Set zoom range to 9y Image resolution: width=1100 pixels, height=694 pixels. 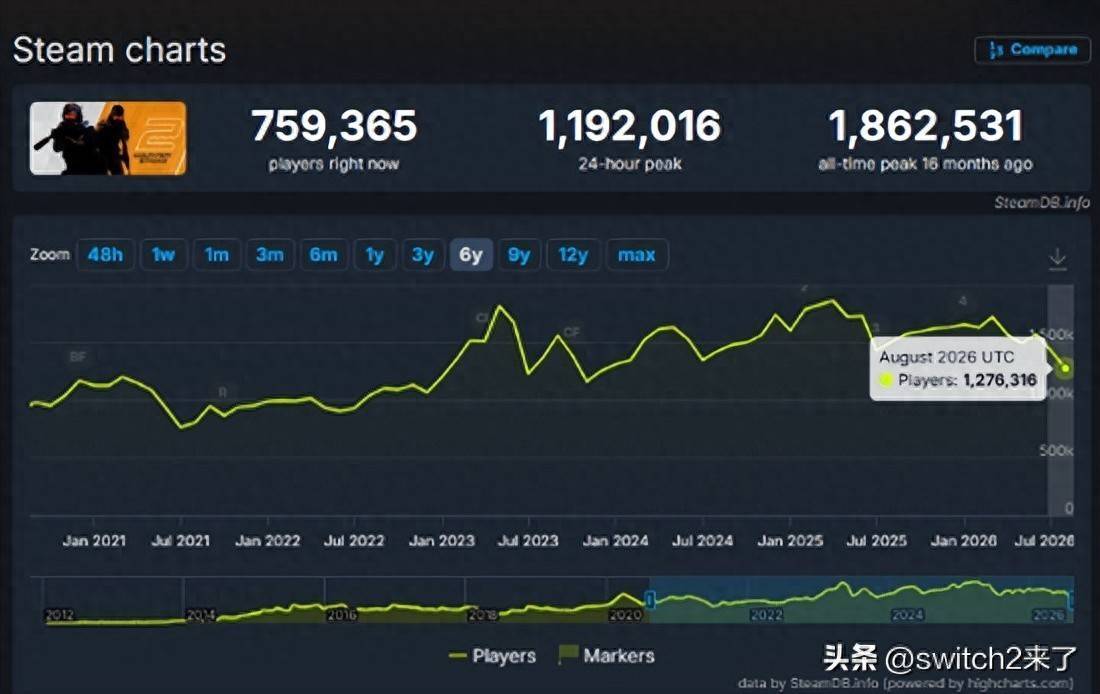coord(519,255)
